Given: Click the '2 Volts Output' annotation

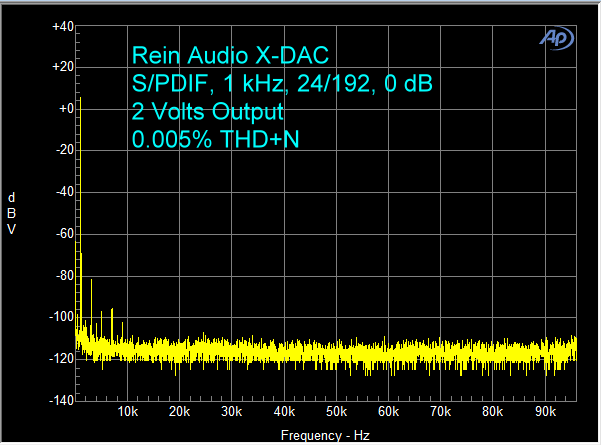Looking at the screenshot, I should coord(207,112).
